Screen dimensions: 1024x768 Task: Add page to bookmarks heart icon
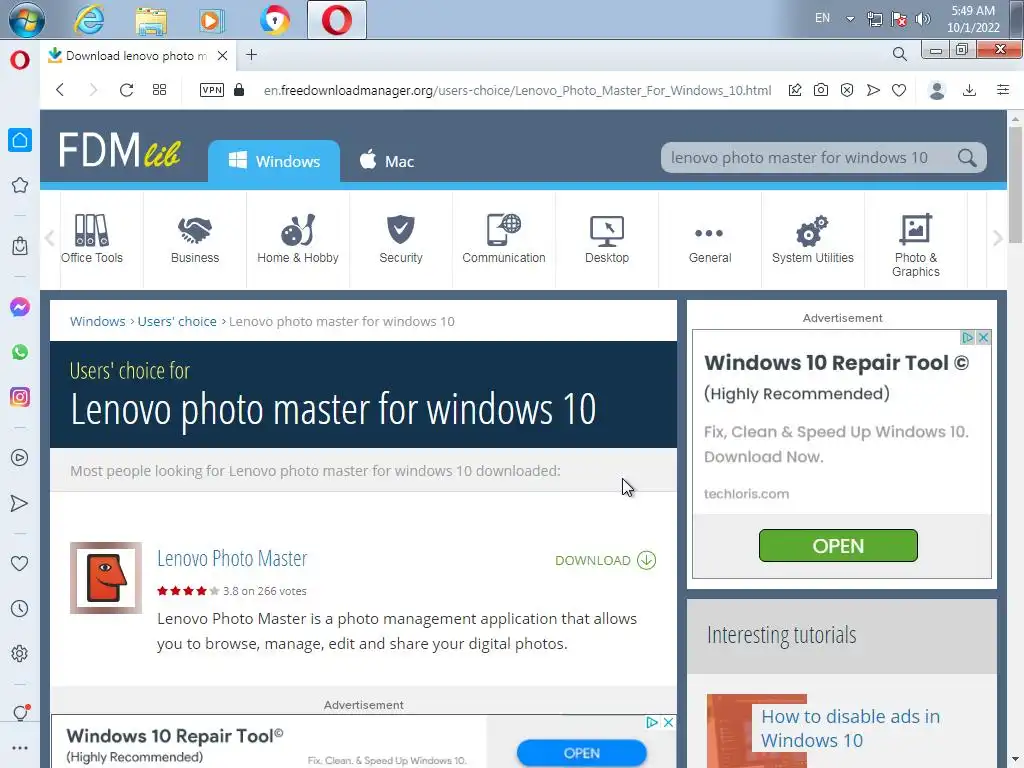point(899,90)
